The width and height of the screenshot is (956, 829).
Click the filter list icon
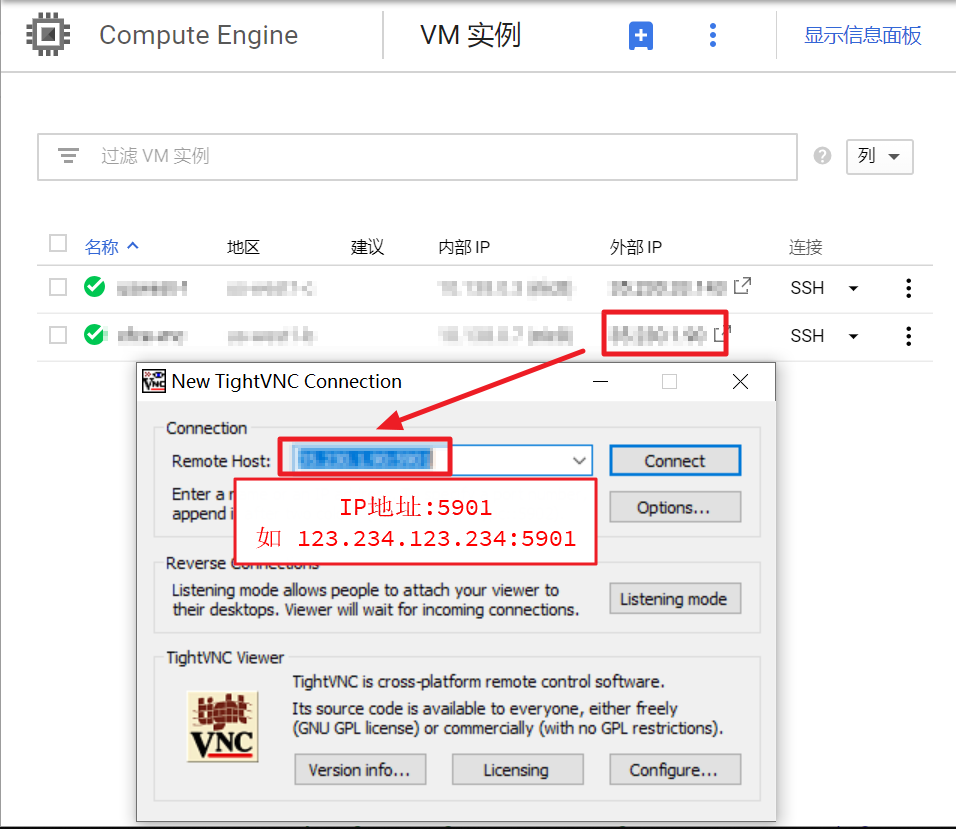[68, 156]
